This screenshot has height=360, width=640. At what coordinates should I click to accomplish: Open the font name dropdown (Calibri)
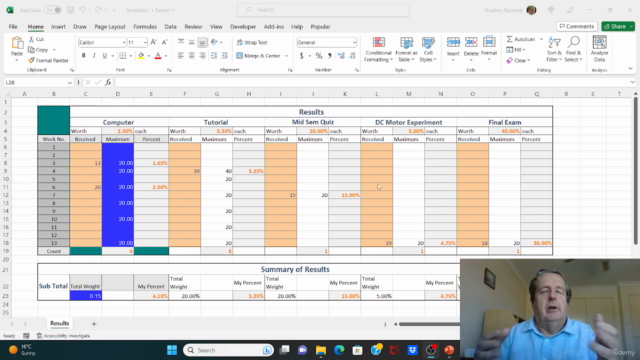pyautogui.click(x=124, y=42)
